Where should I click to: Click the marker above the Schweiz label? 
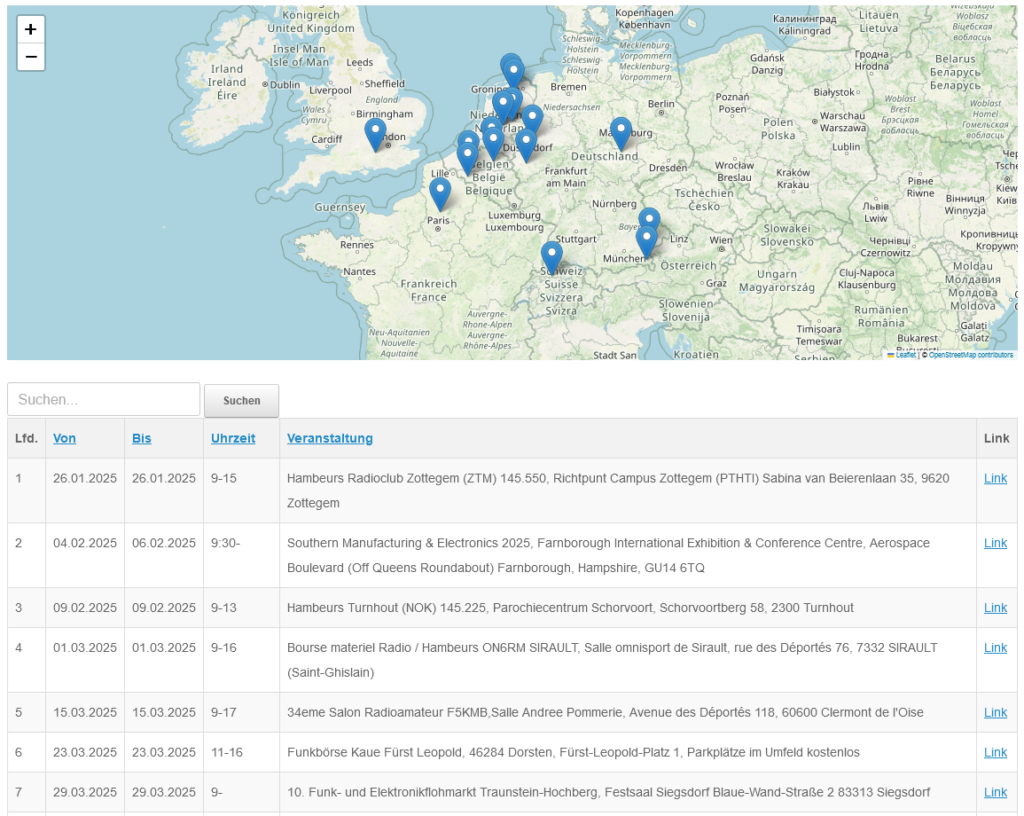[x=551, y=255]
